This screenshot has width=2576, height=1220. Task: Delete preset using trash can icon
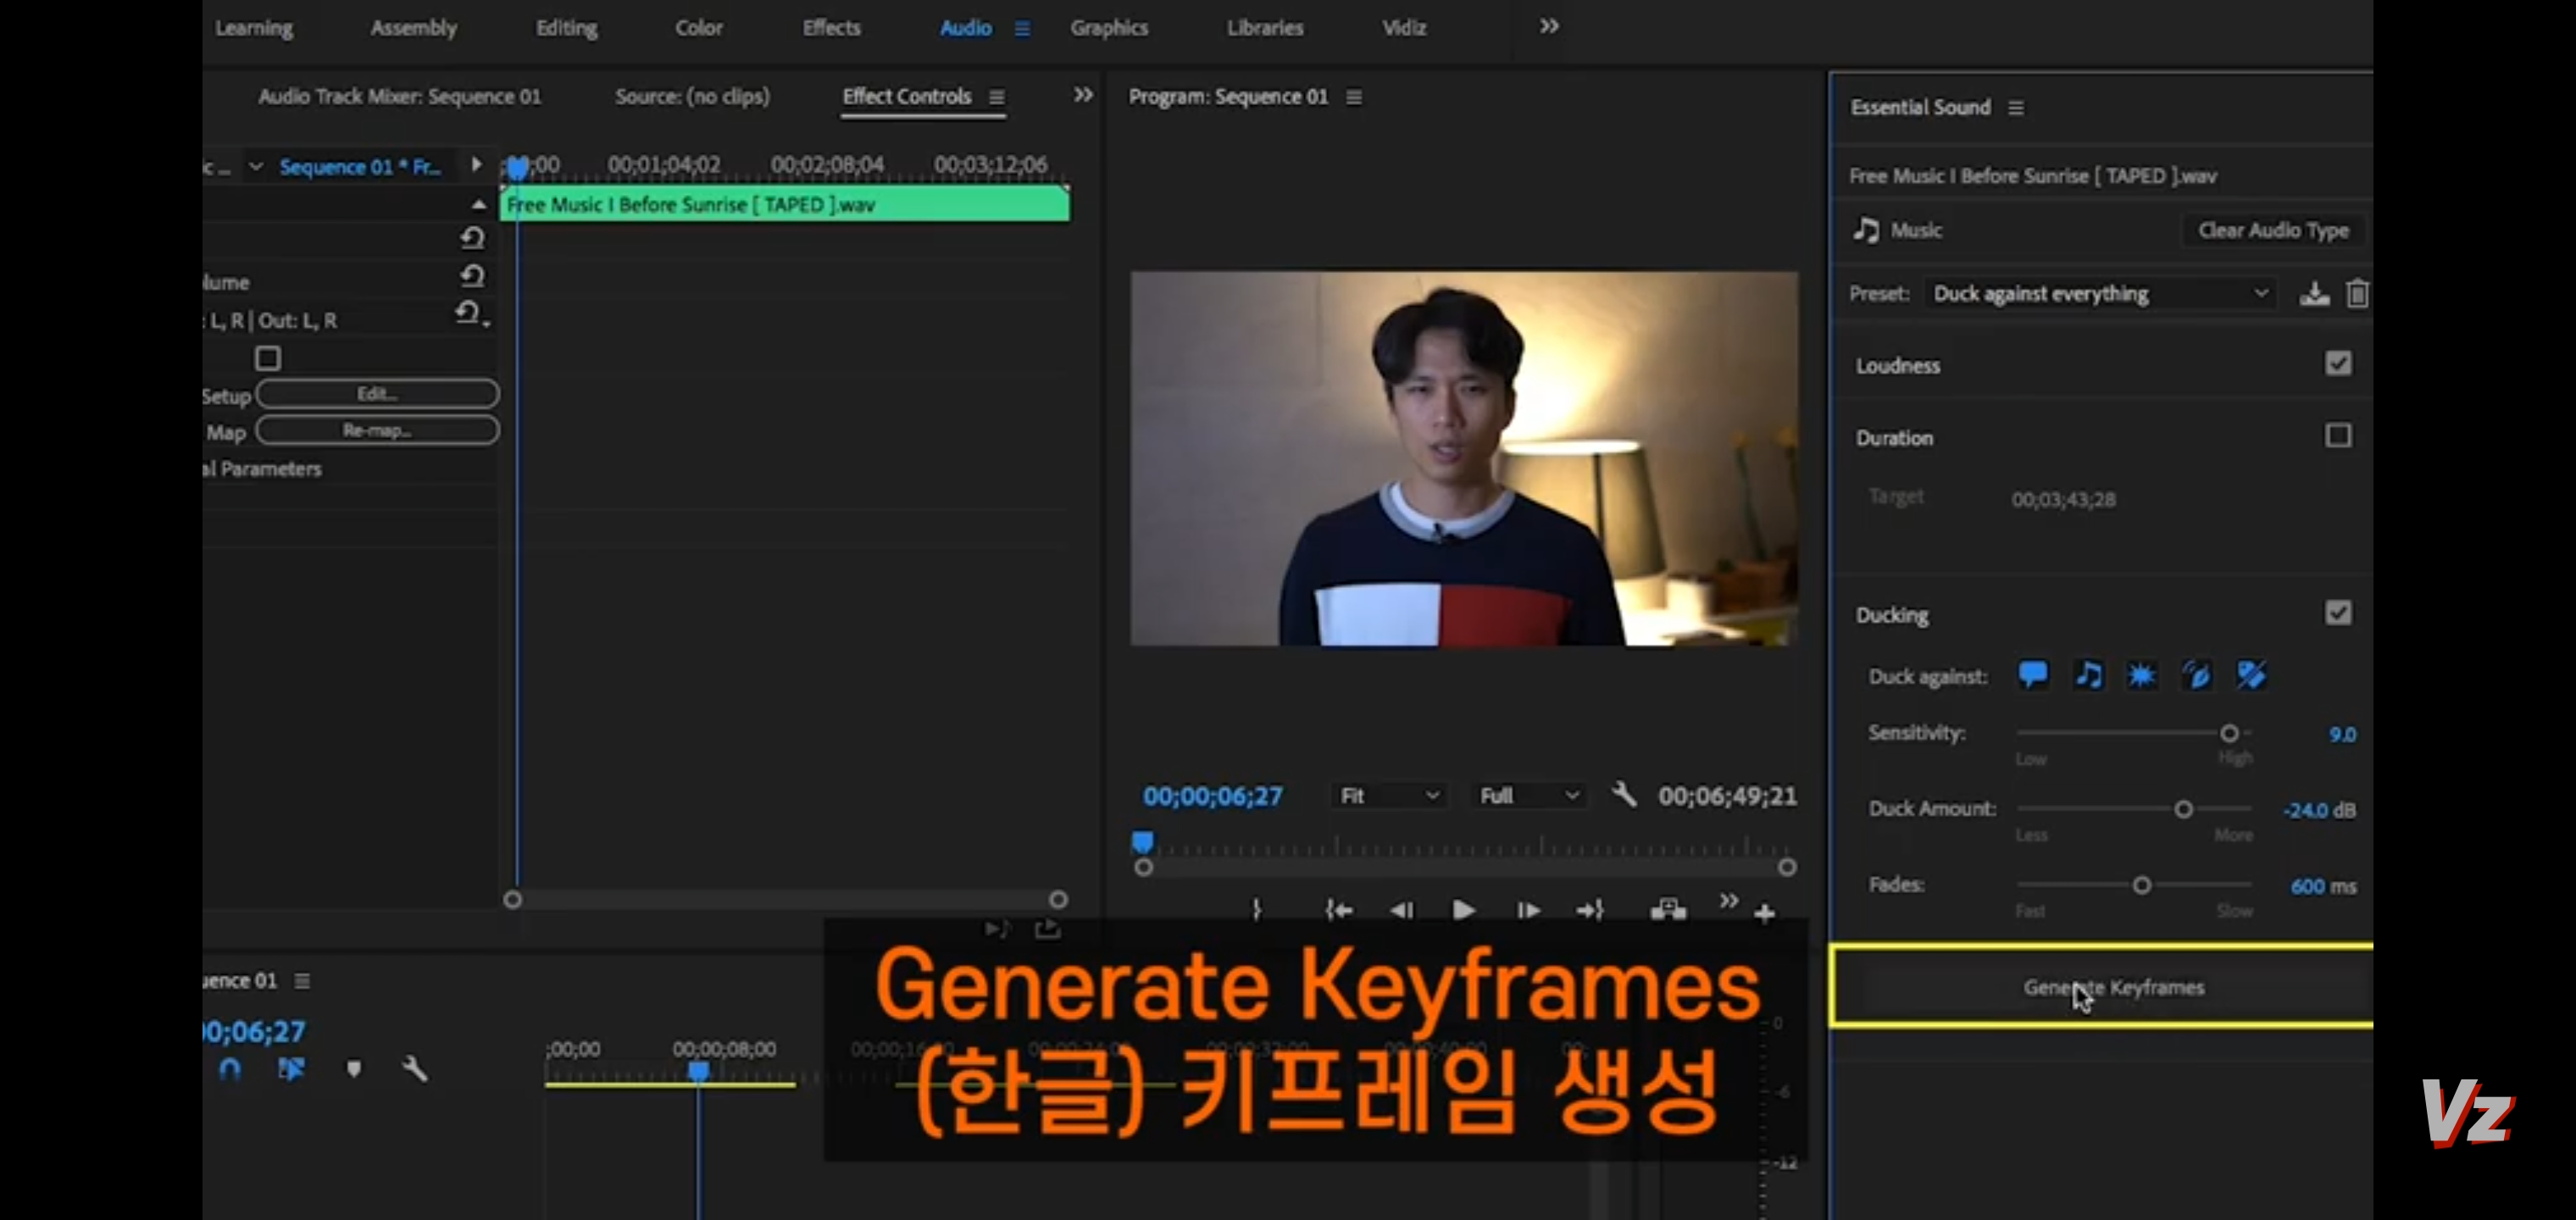[2357, 294]
